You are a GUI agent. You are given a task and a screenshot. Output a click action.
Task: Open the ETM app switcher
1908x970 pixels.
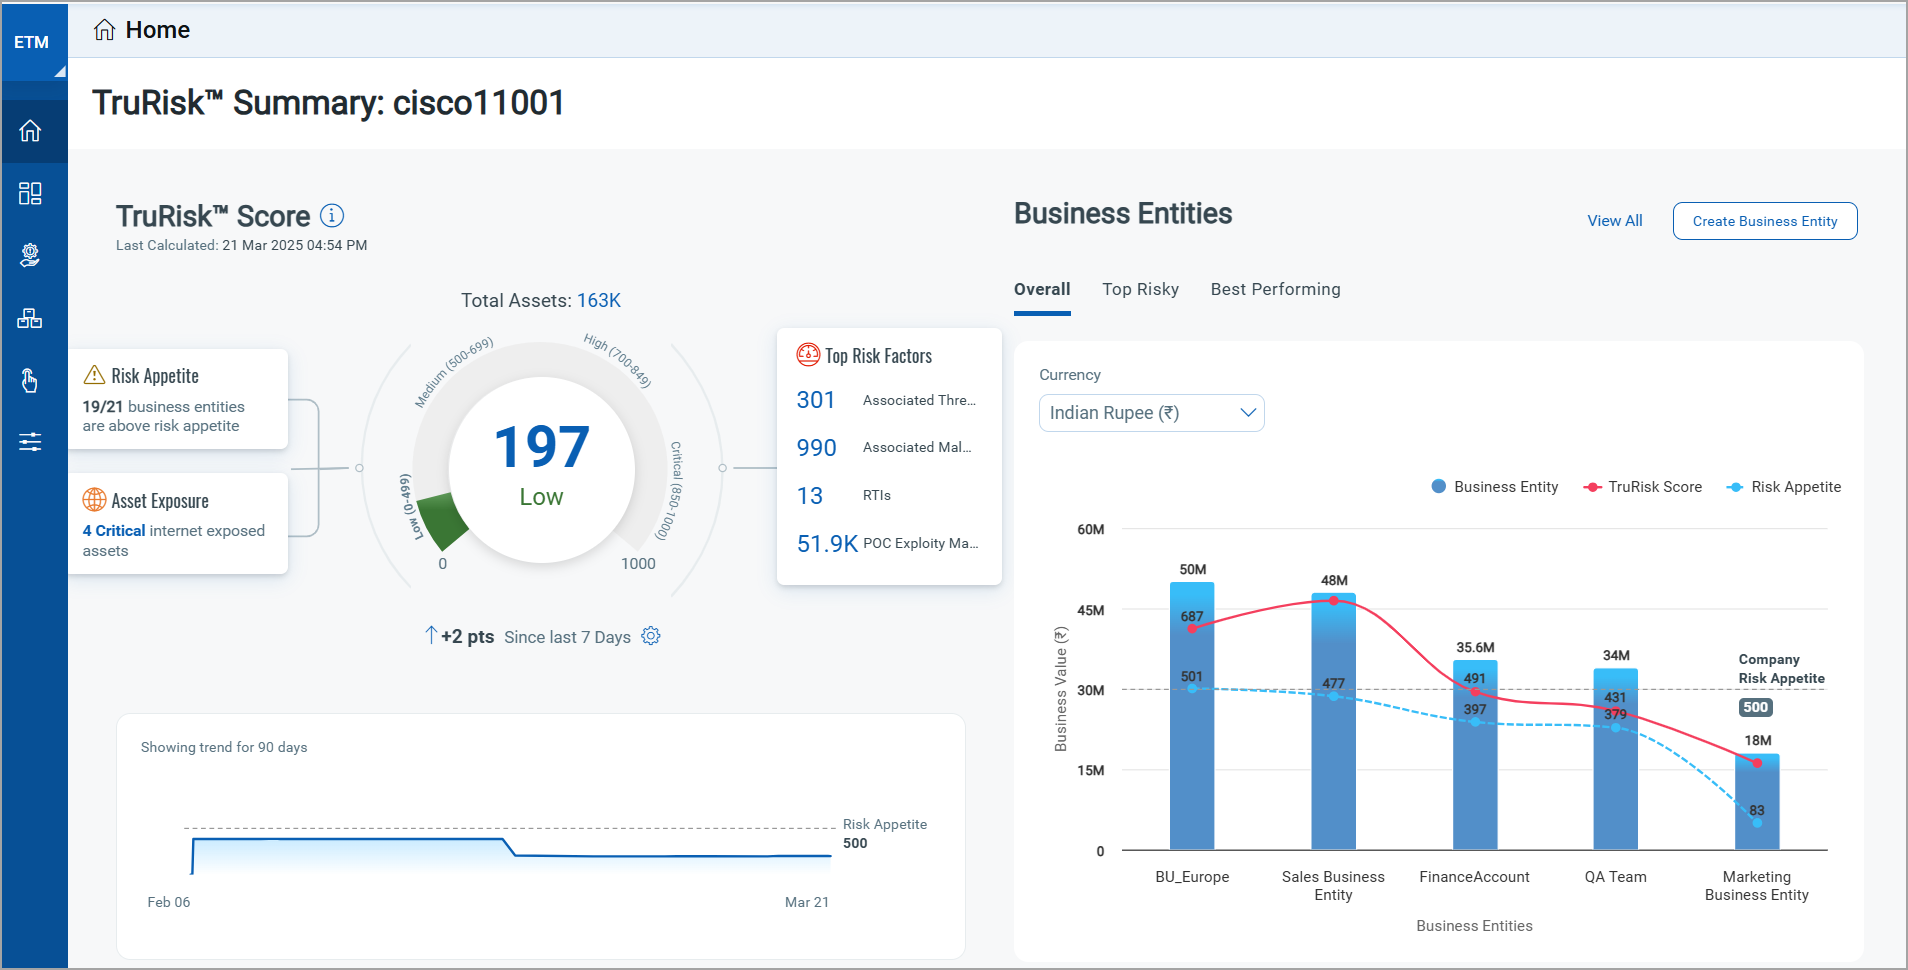pyautogui.click(x=34, y=42)
